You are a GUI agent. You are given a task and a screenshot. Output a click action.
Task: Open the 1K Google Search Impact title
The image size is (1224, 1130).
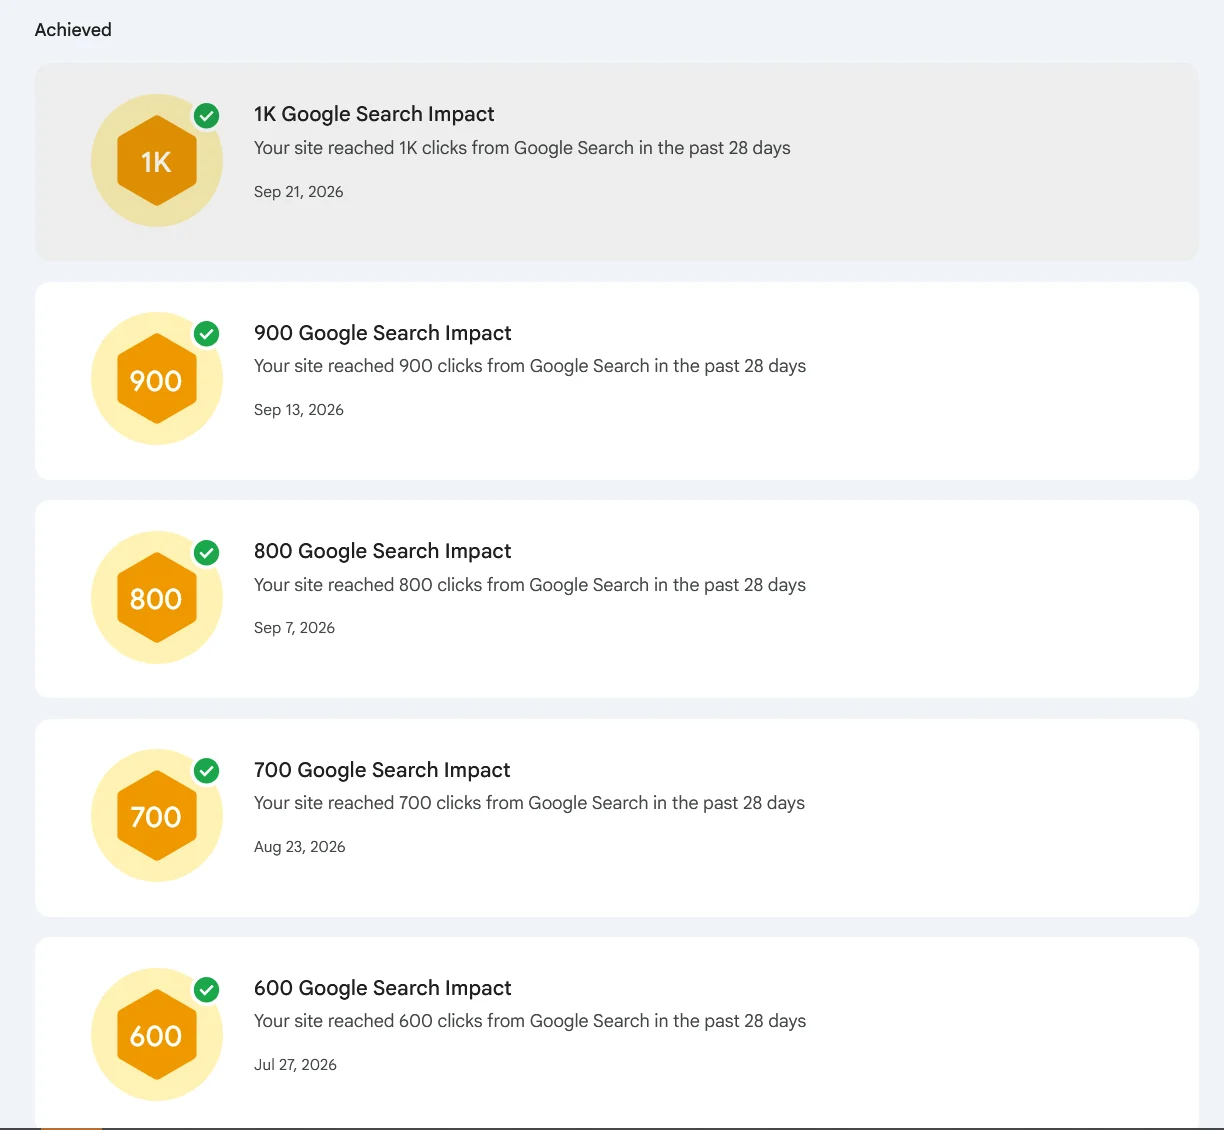point(374,114)
